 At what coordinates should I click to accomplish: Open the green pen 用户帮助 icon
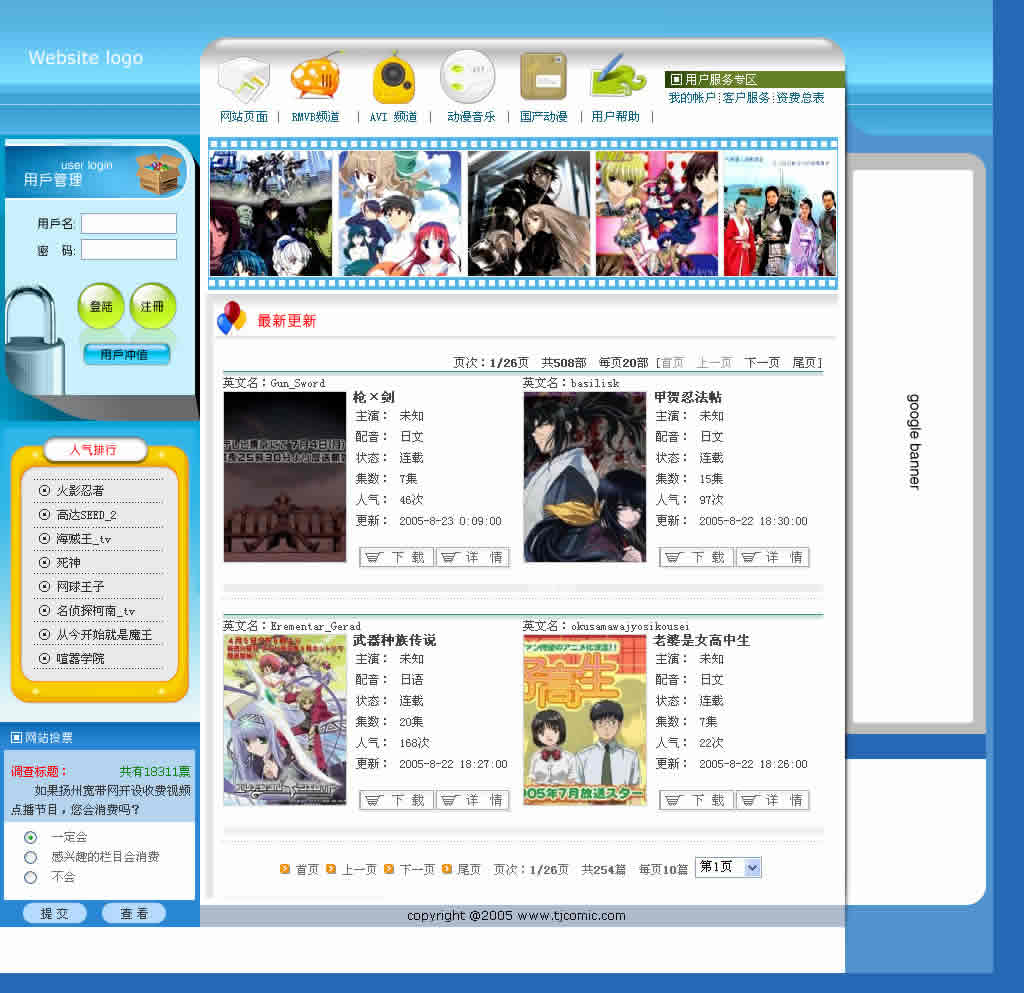(x=616, y=77)
